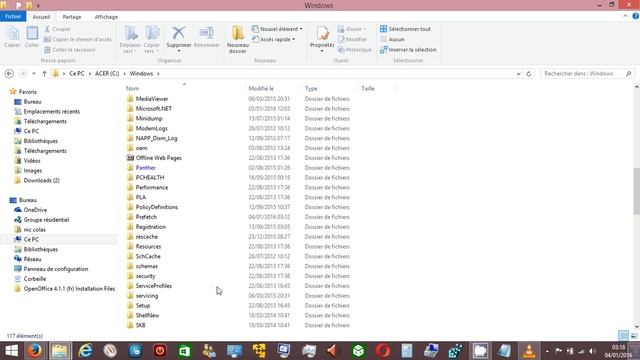The height and width of the screenshot is (360, 640).
Task: Click the Couper scissors command
Action: 57,29
